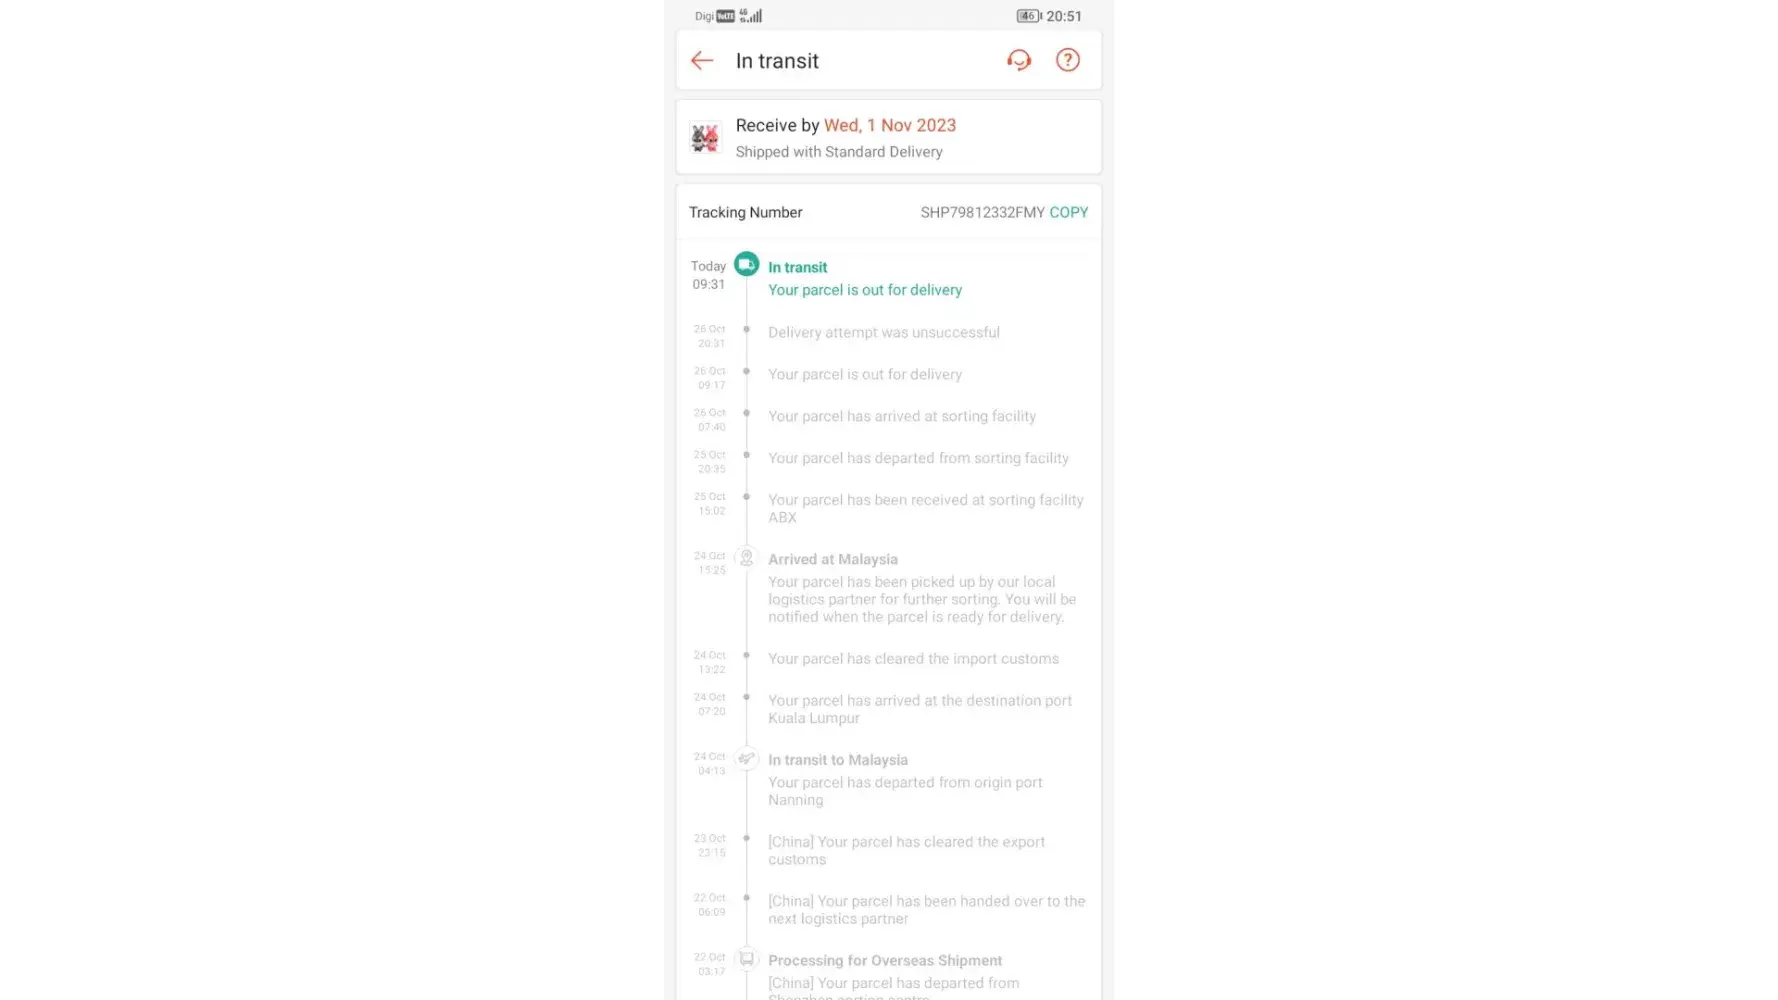1778x1000 pixels.
Task: Tap departed from sorting facility entry
Action: point(918,458)
